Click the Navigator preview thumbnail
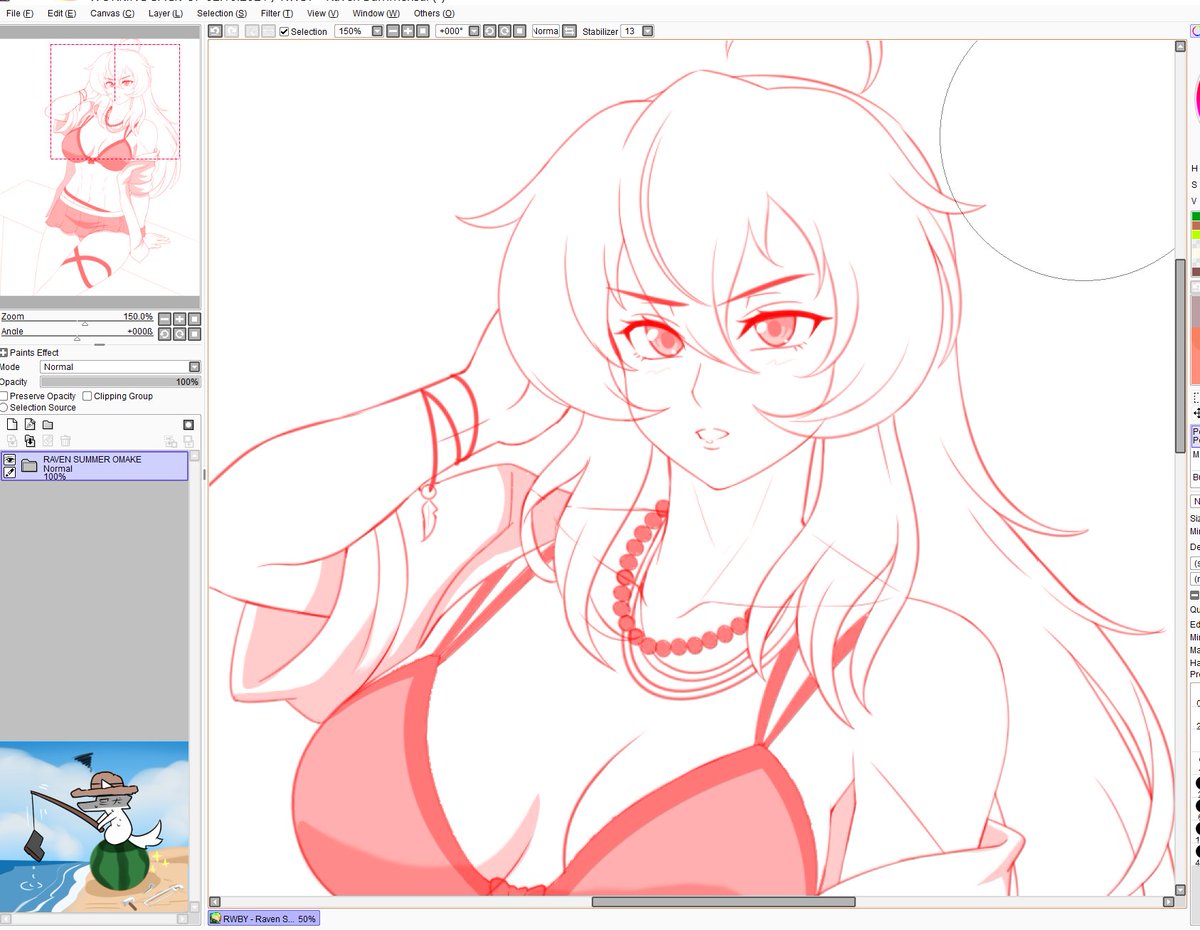Image resolution: width=1200 pixels, height=930 pixels. [x=100, y=167]
